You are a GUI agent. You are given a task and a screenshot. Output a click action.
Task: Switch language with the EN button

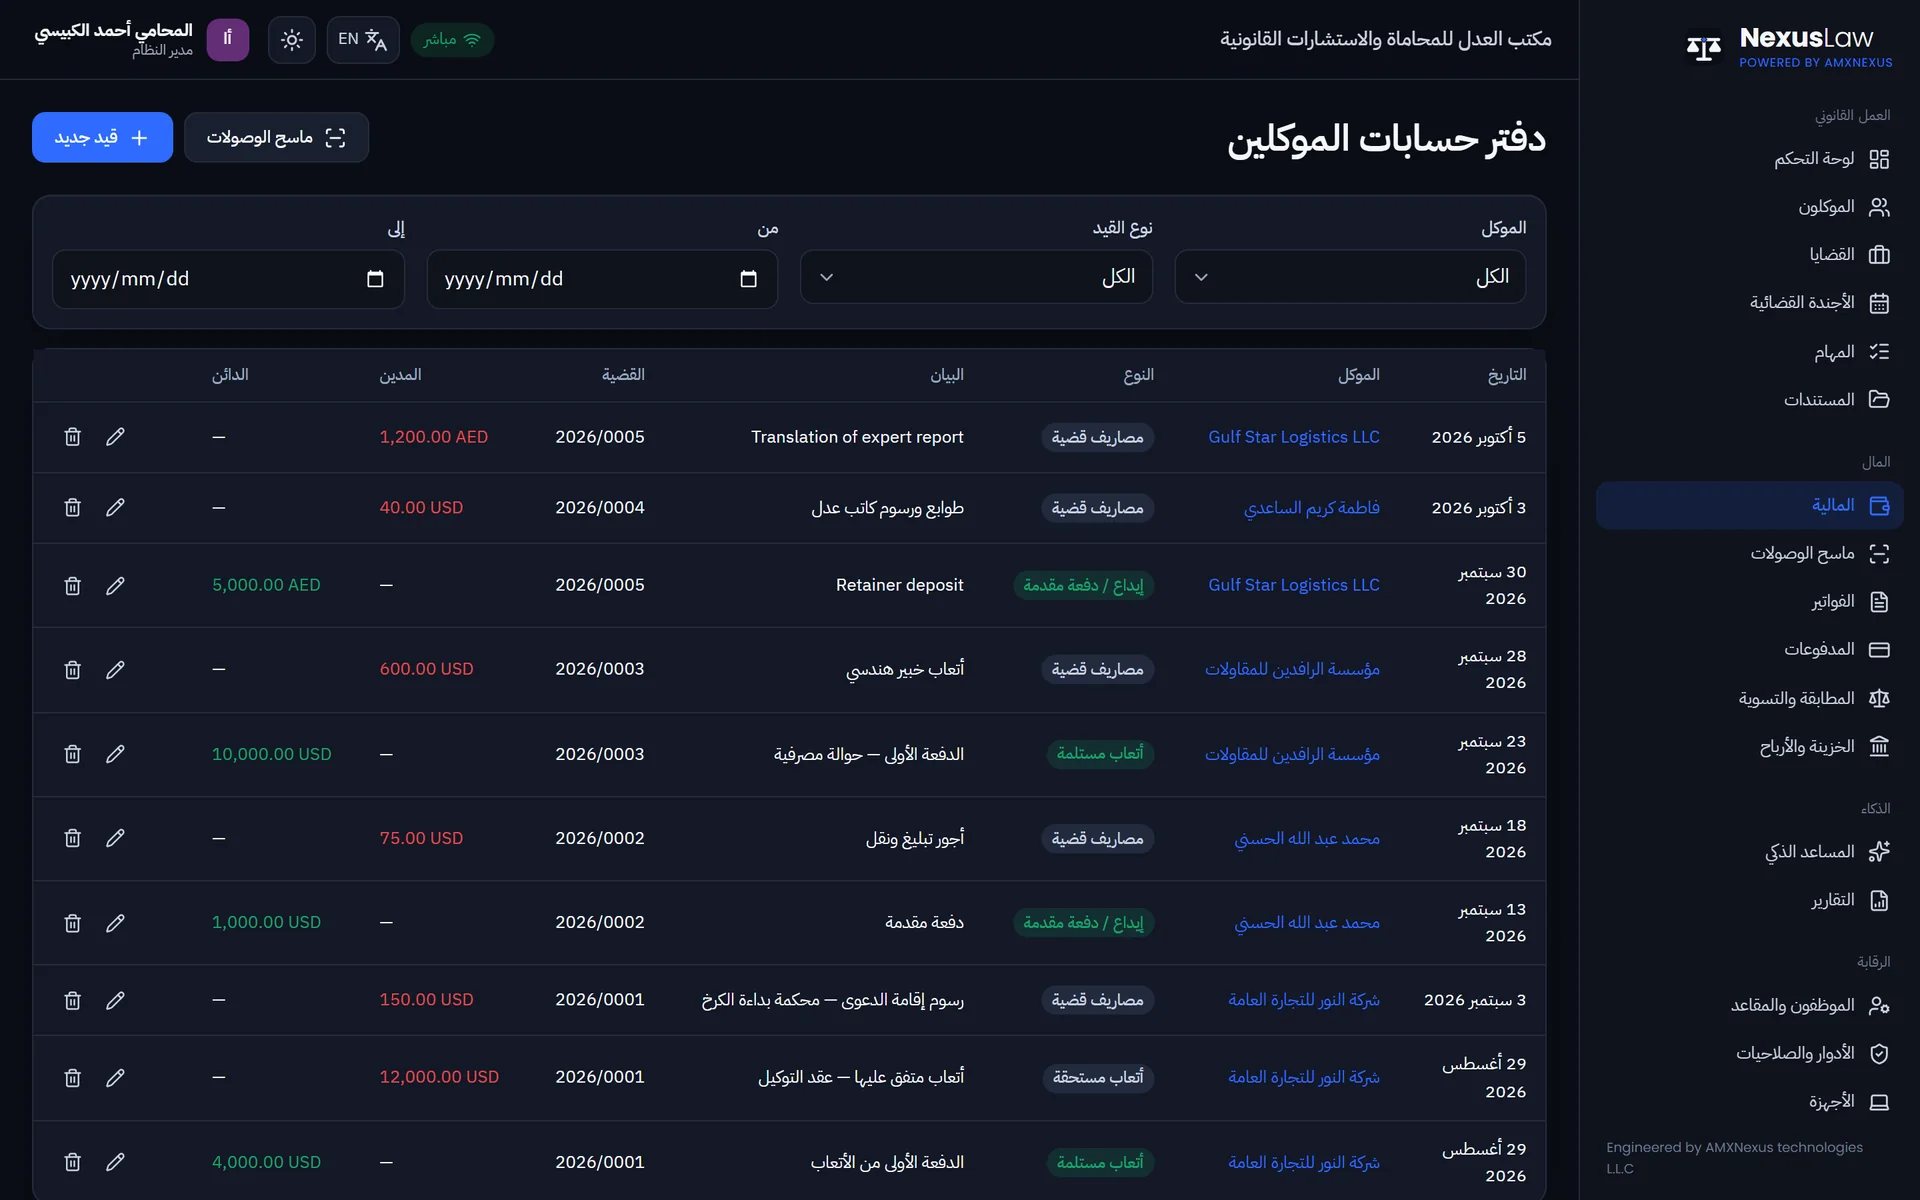coord(363,40)
